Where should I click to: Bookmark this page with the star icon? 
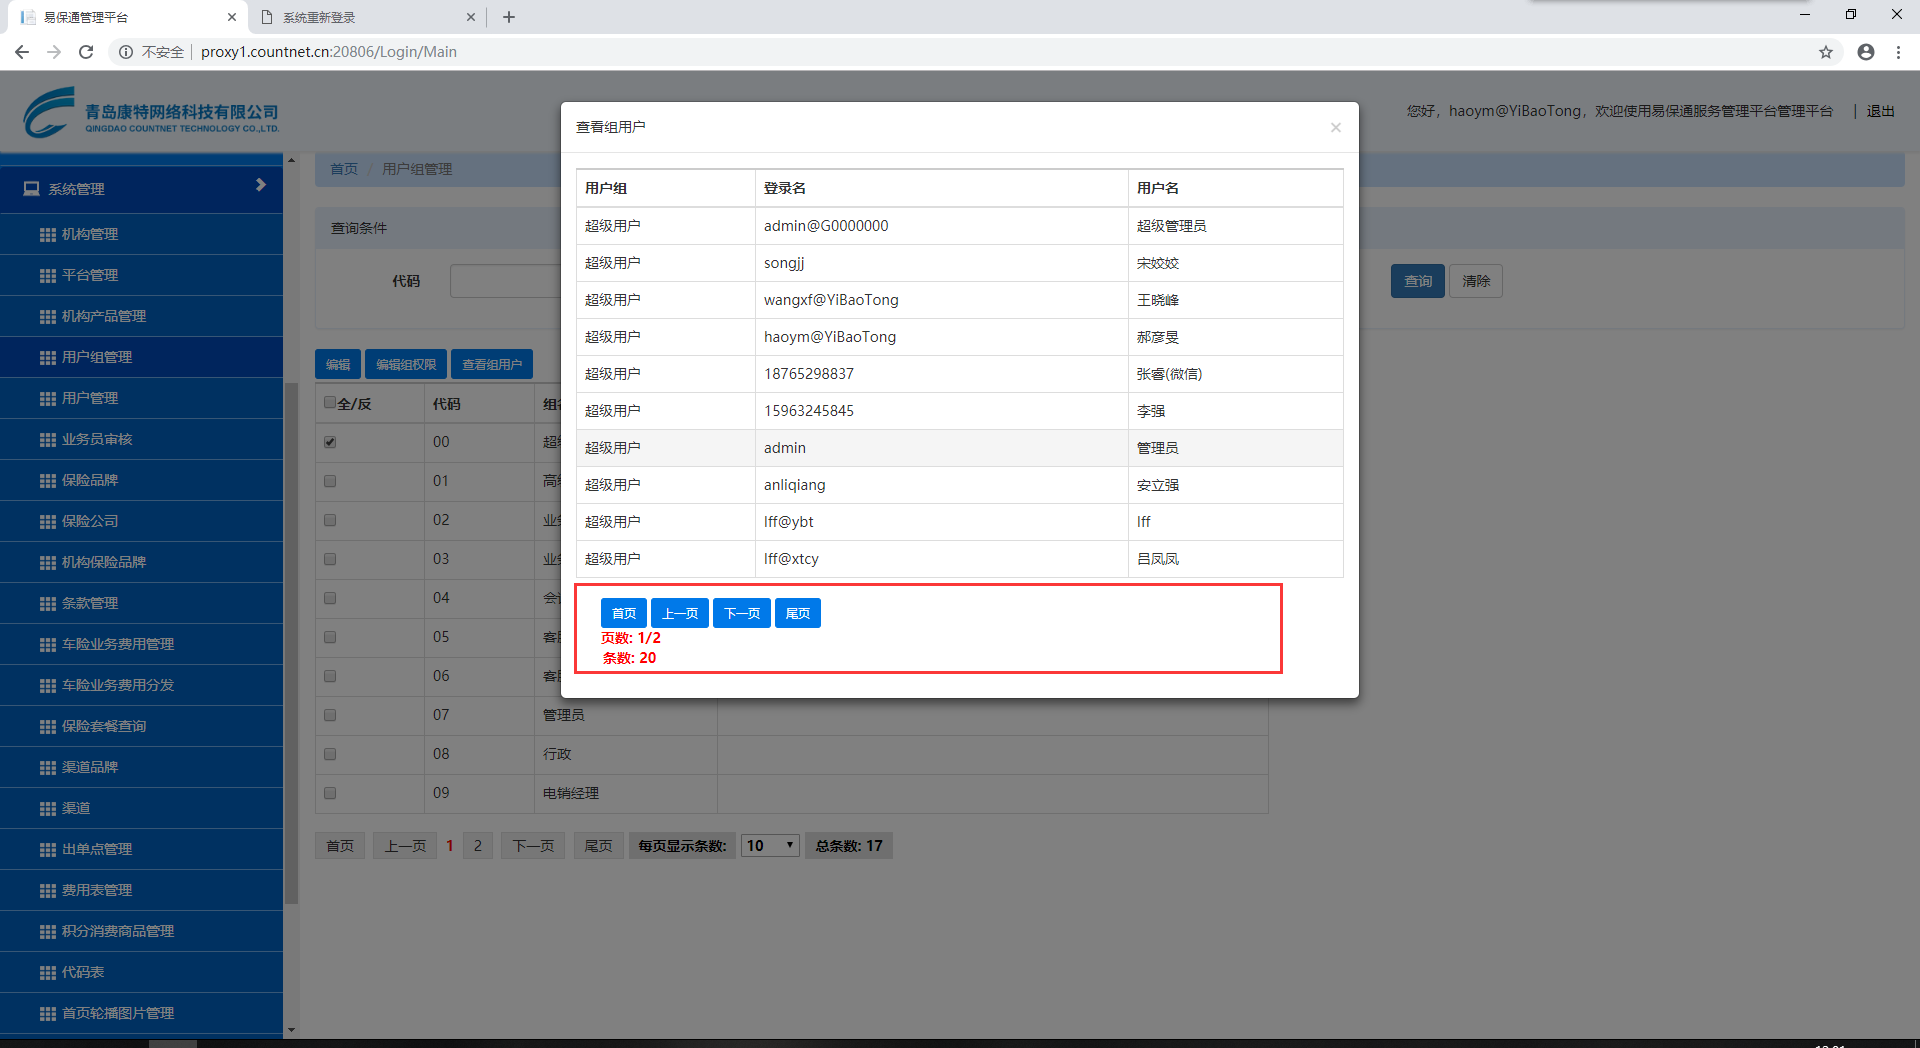pyautogui.click(x=1826, y=52)
